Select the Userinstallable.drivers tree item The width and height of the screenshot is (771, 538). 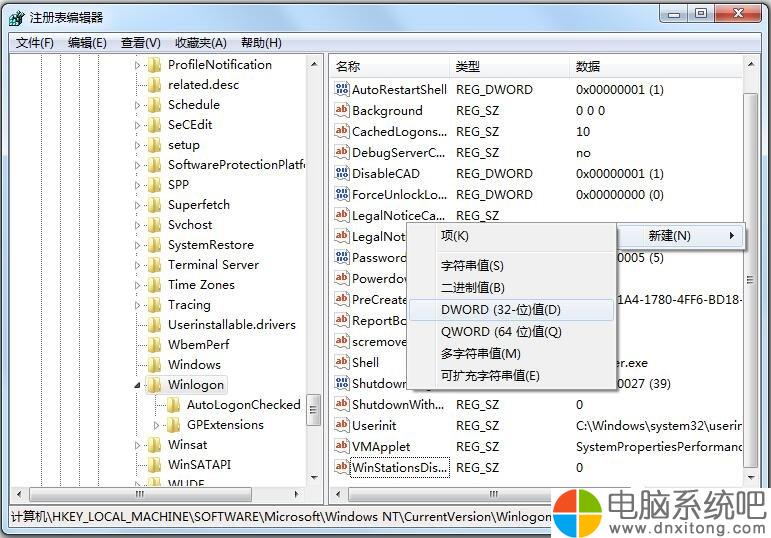coord(232,325)
